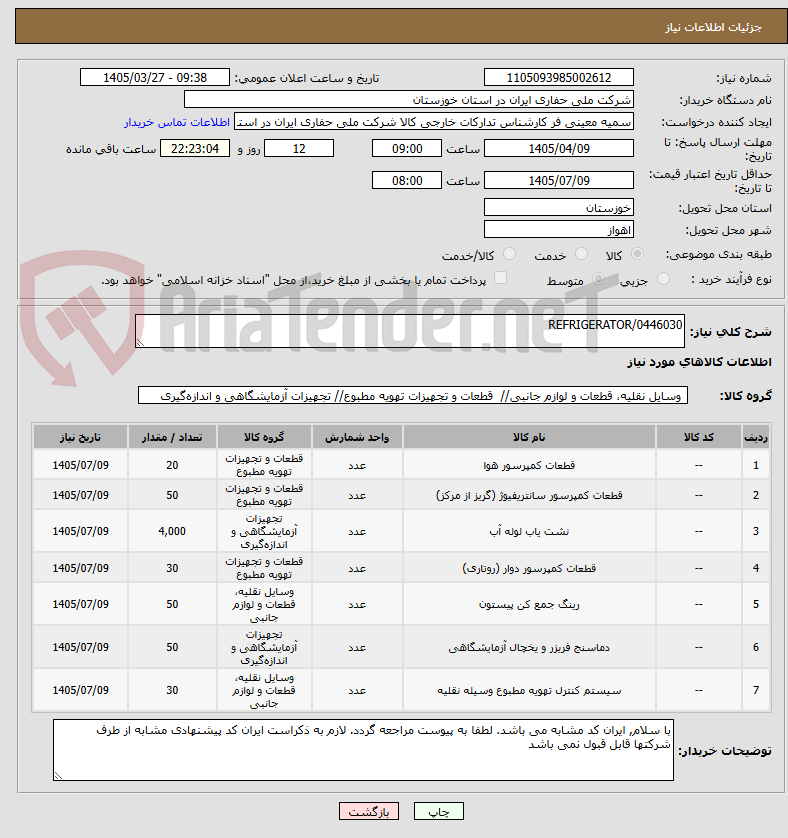This screenshot has width=788, height=838.
Task: Select the خدمت radio button
Action: [x=581, y=254]
